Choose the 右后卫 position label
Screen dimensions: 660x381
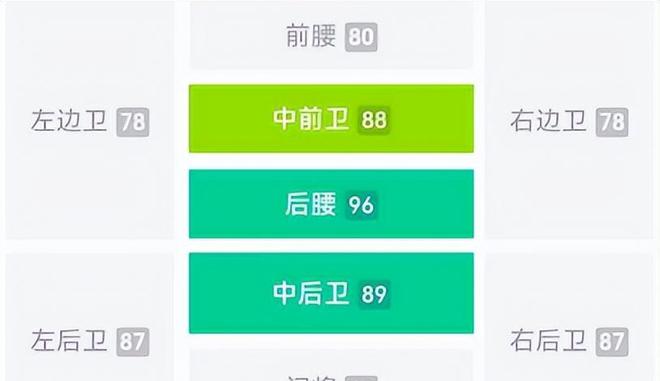(x=548, y=341)
